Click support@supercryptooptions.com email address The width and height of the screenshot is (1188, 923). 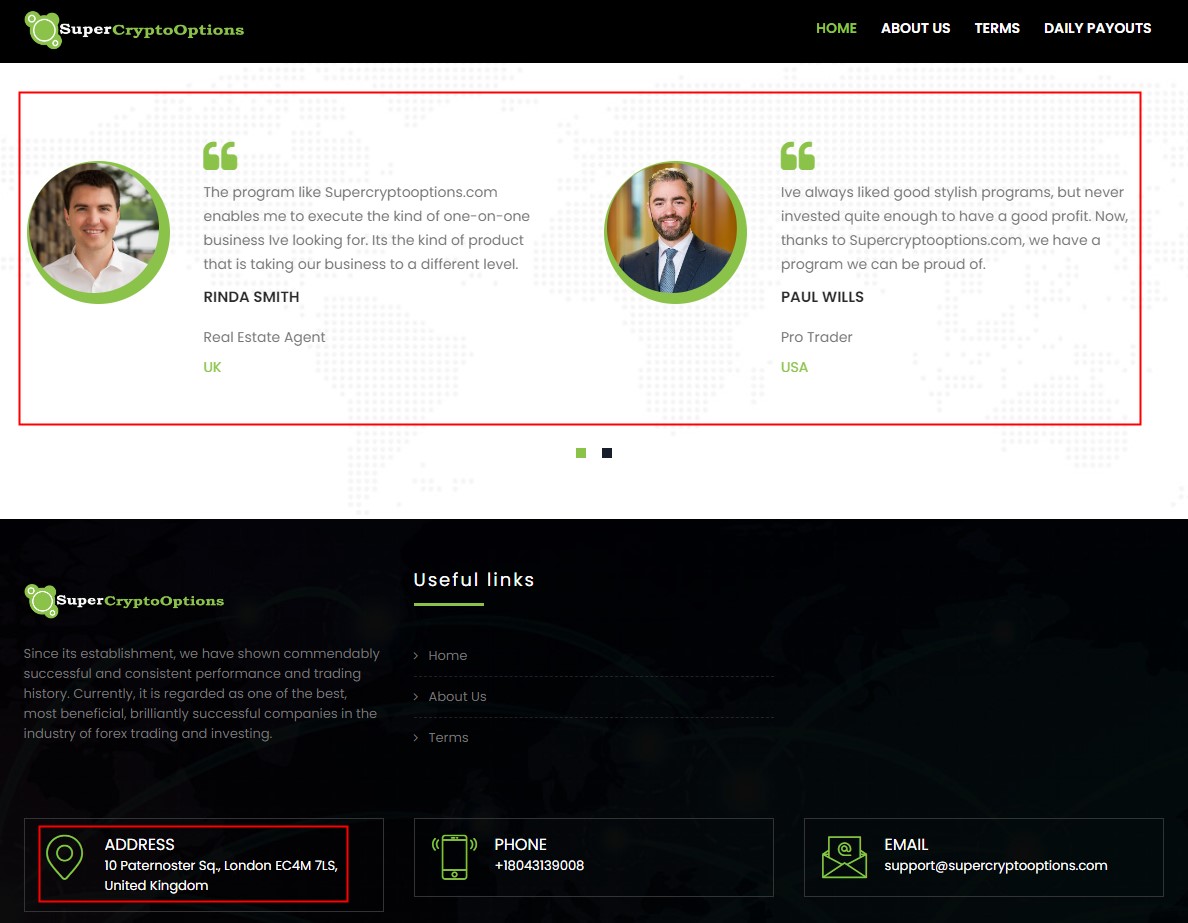996,865
